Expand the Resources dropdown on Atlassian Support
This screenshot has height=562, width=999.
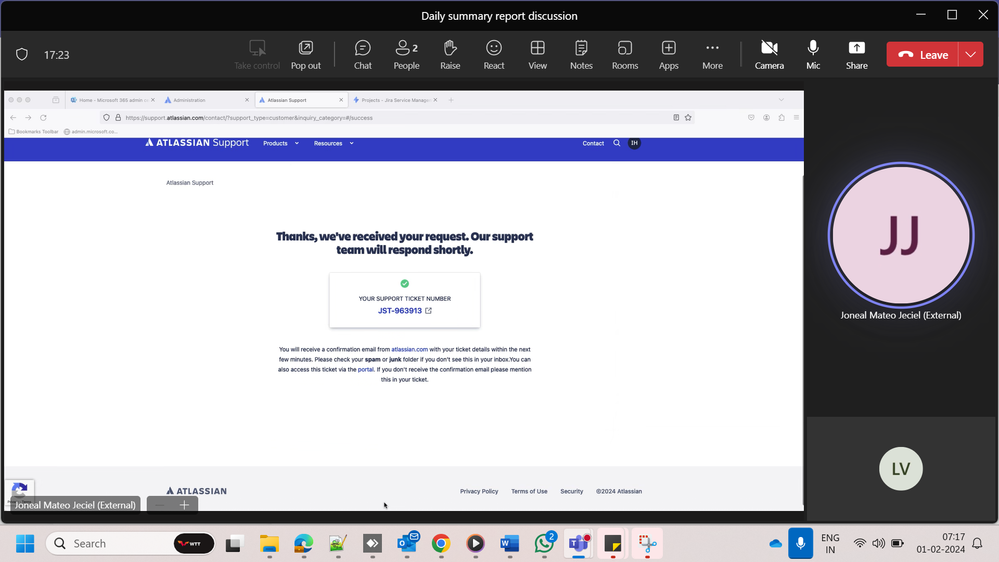coord(333,143)
